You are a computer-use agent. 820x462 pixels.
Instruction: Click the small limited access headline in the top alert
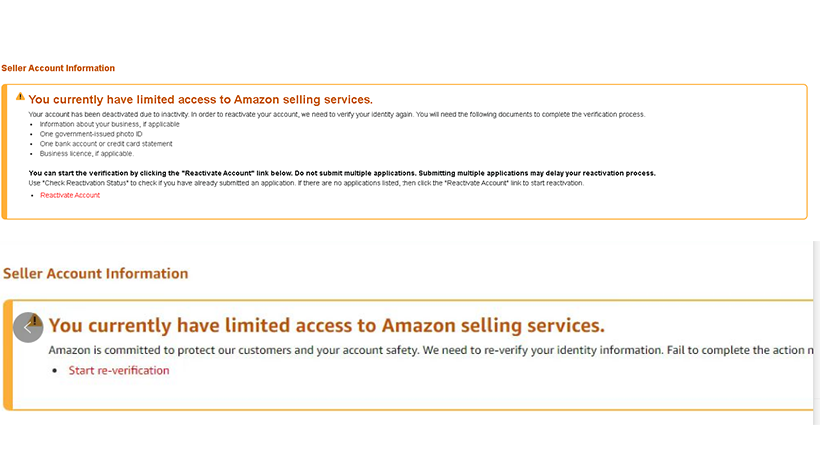tap(200, 99)
